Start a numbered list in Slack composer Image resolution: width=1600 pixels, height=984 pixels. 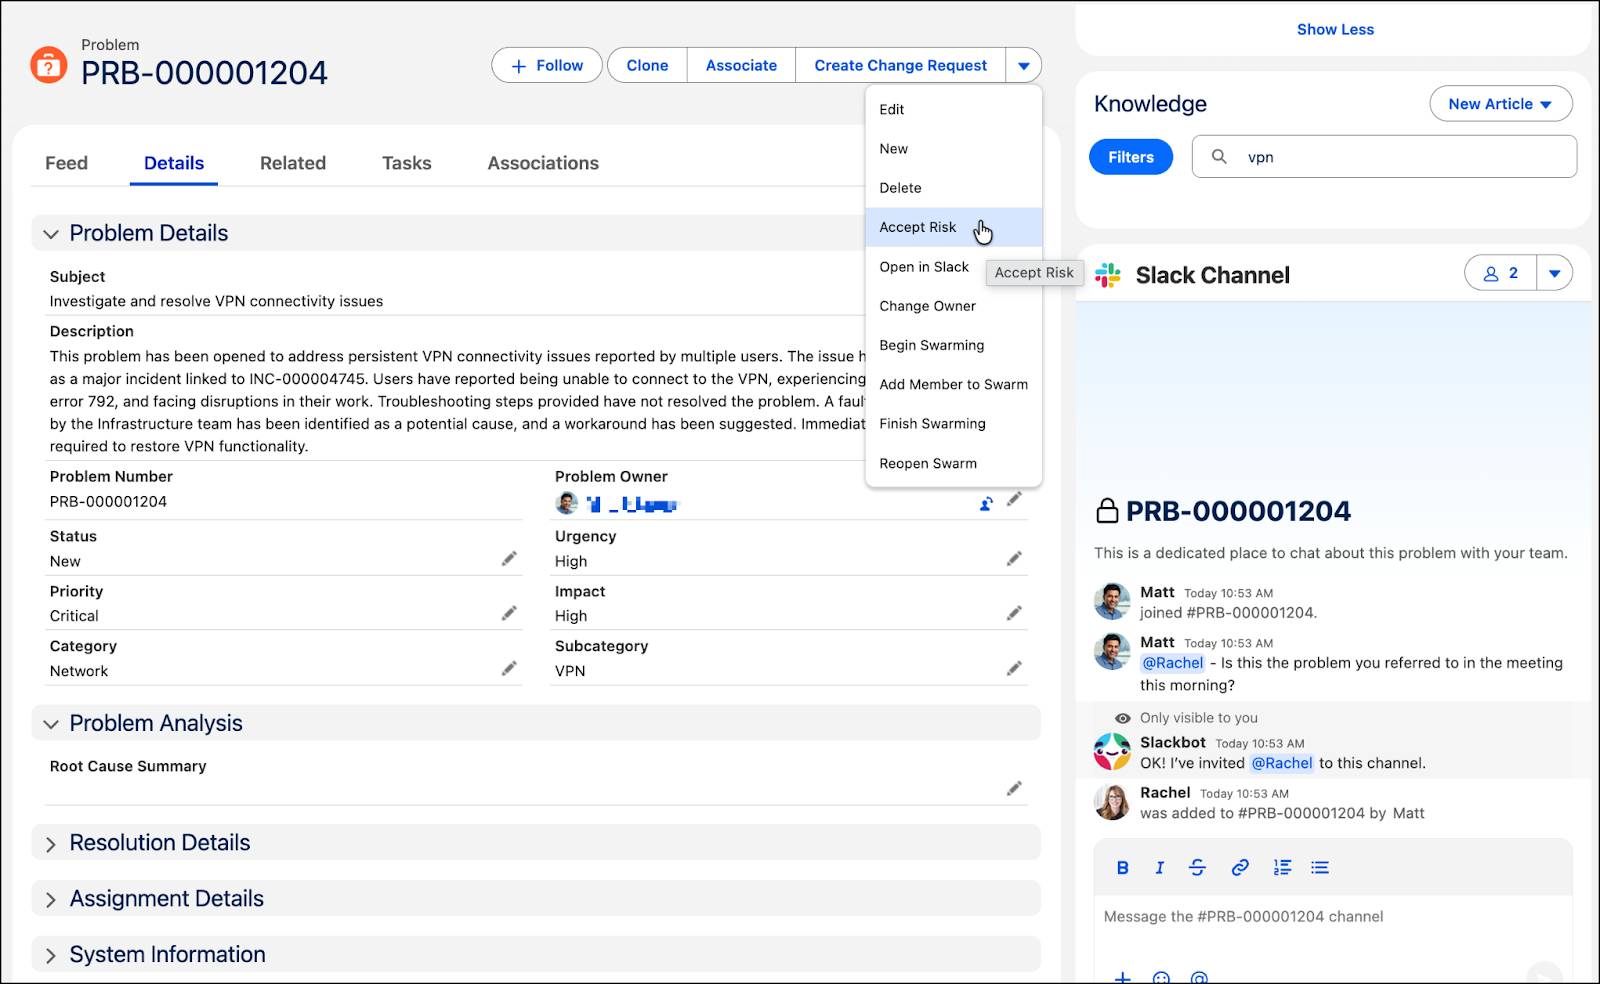(1282, 868)
